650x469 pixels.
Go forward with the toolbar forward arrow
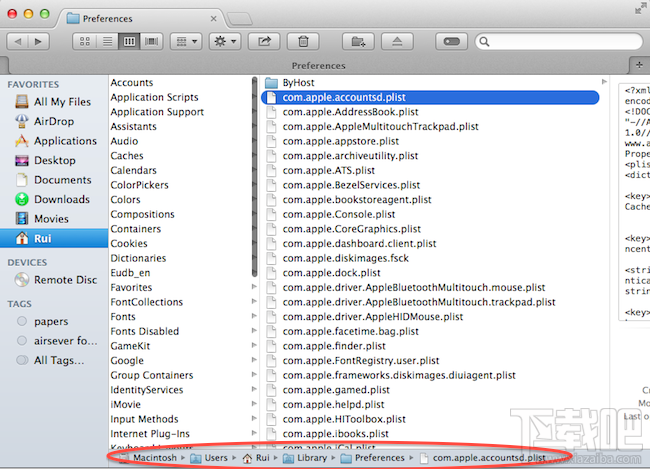pos(39,41)
